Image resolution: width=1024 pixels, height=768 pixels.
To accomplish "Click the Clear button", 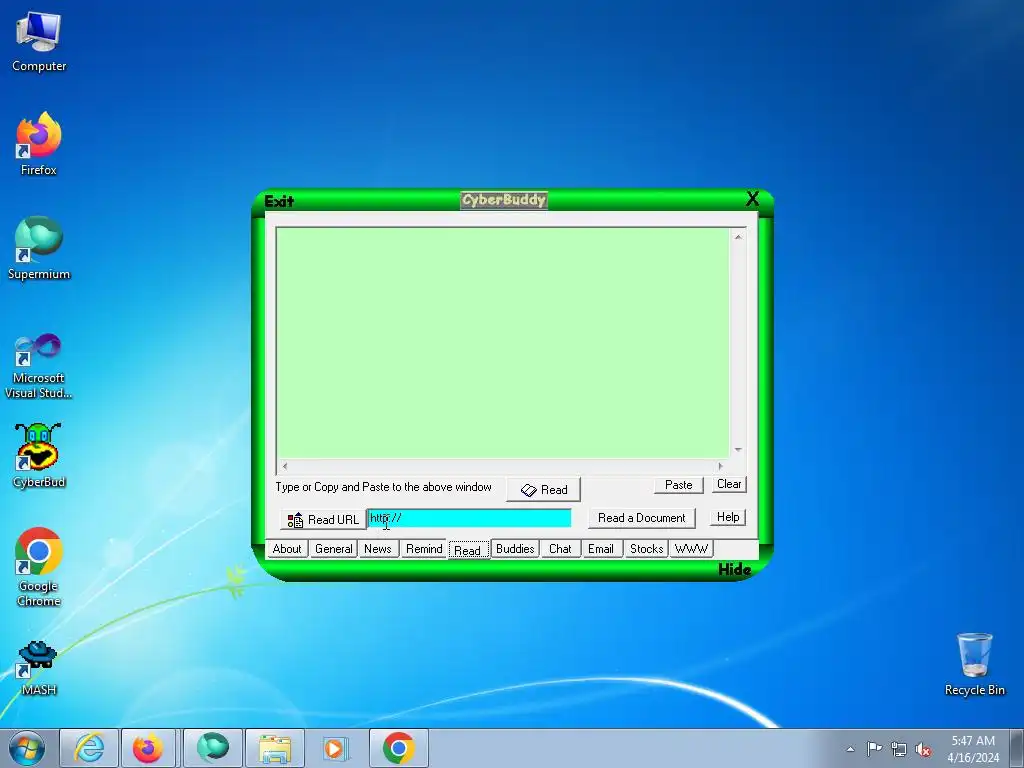I will click(729, 484).
